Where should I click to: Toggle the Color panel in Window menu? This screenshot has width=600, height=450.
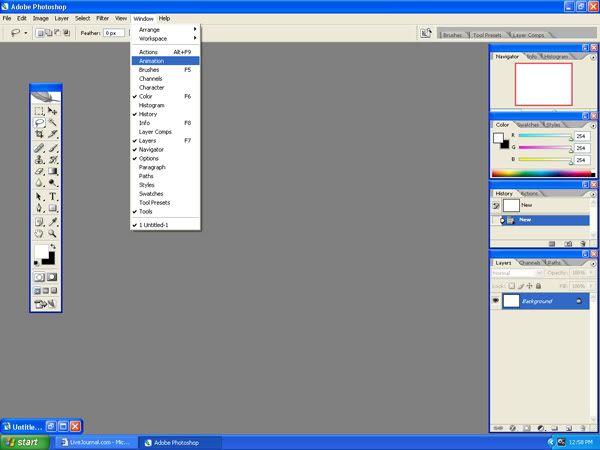[166, 96]
